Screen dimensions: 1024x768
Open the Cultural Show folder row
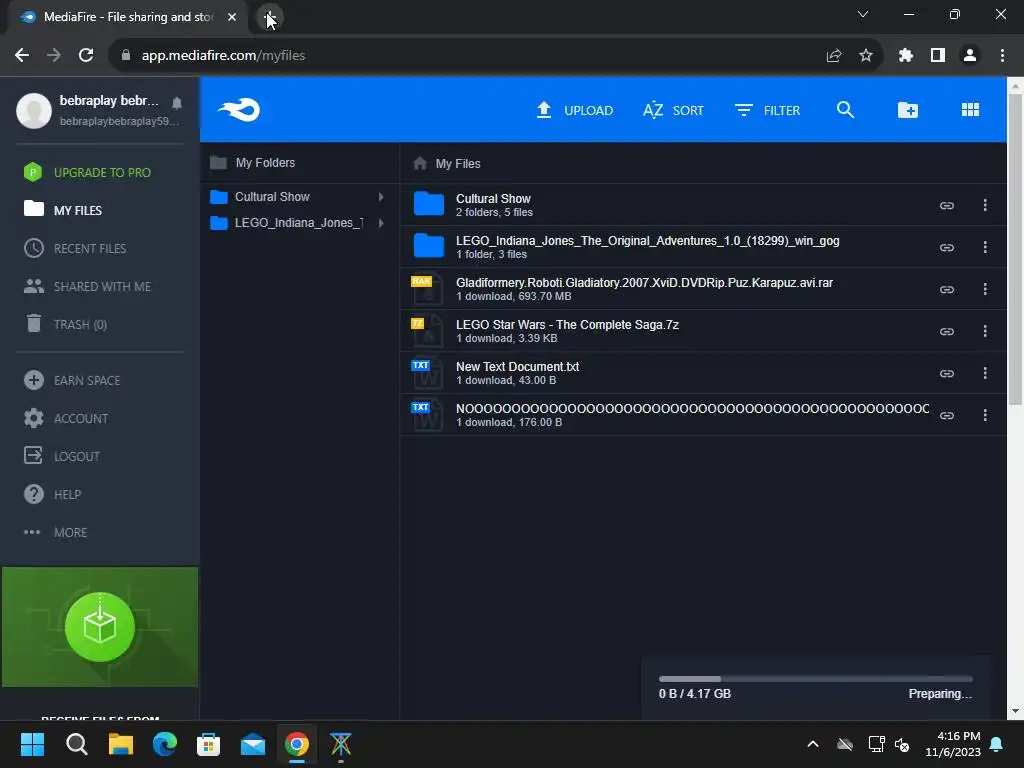703,205
